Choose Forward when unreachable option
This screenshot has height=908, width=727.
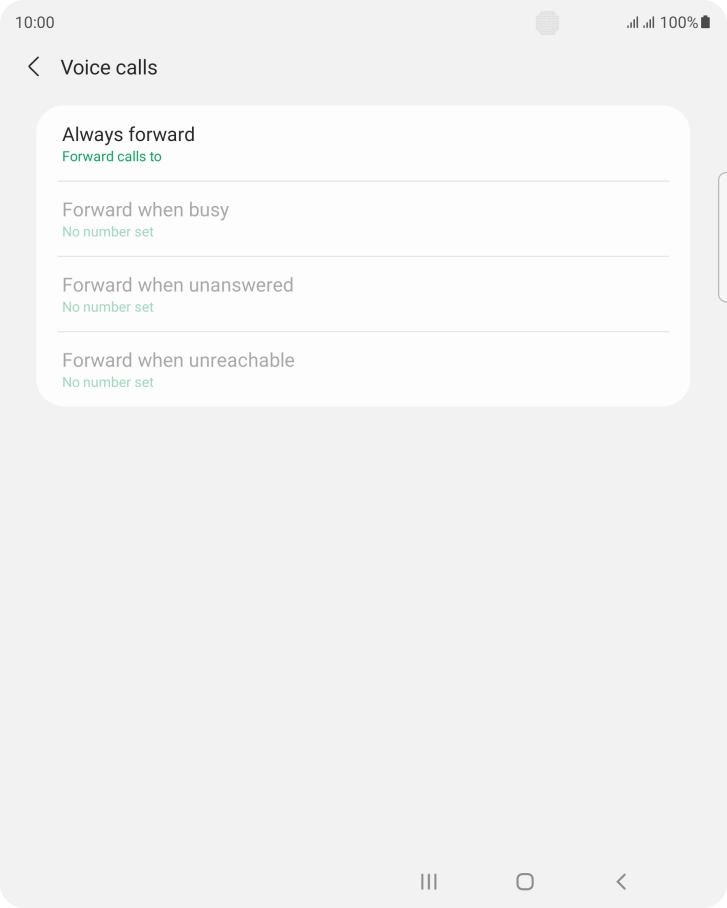(178, 360)
